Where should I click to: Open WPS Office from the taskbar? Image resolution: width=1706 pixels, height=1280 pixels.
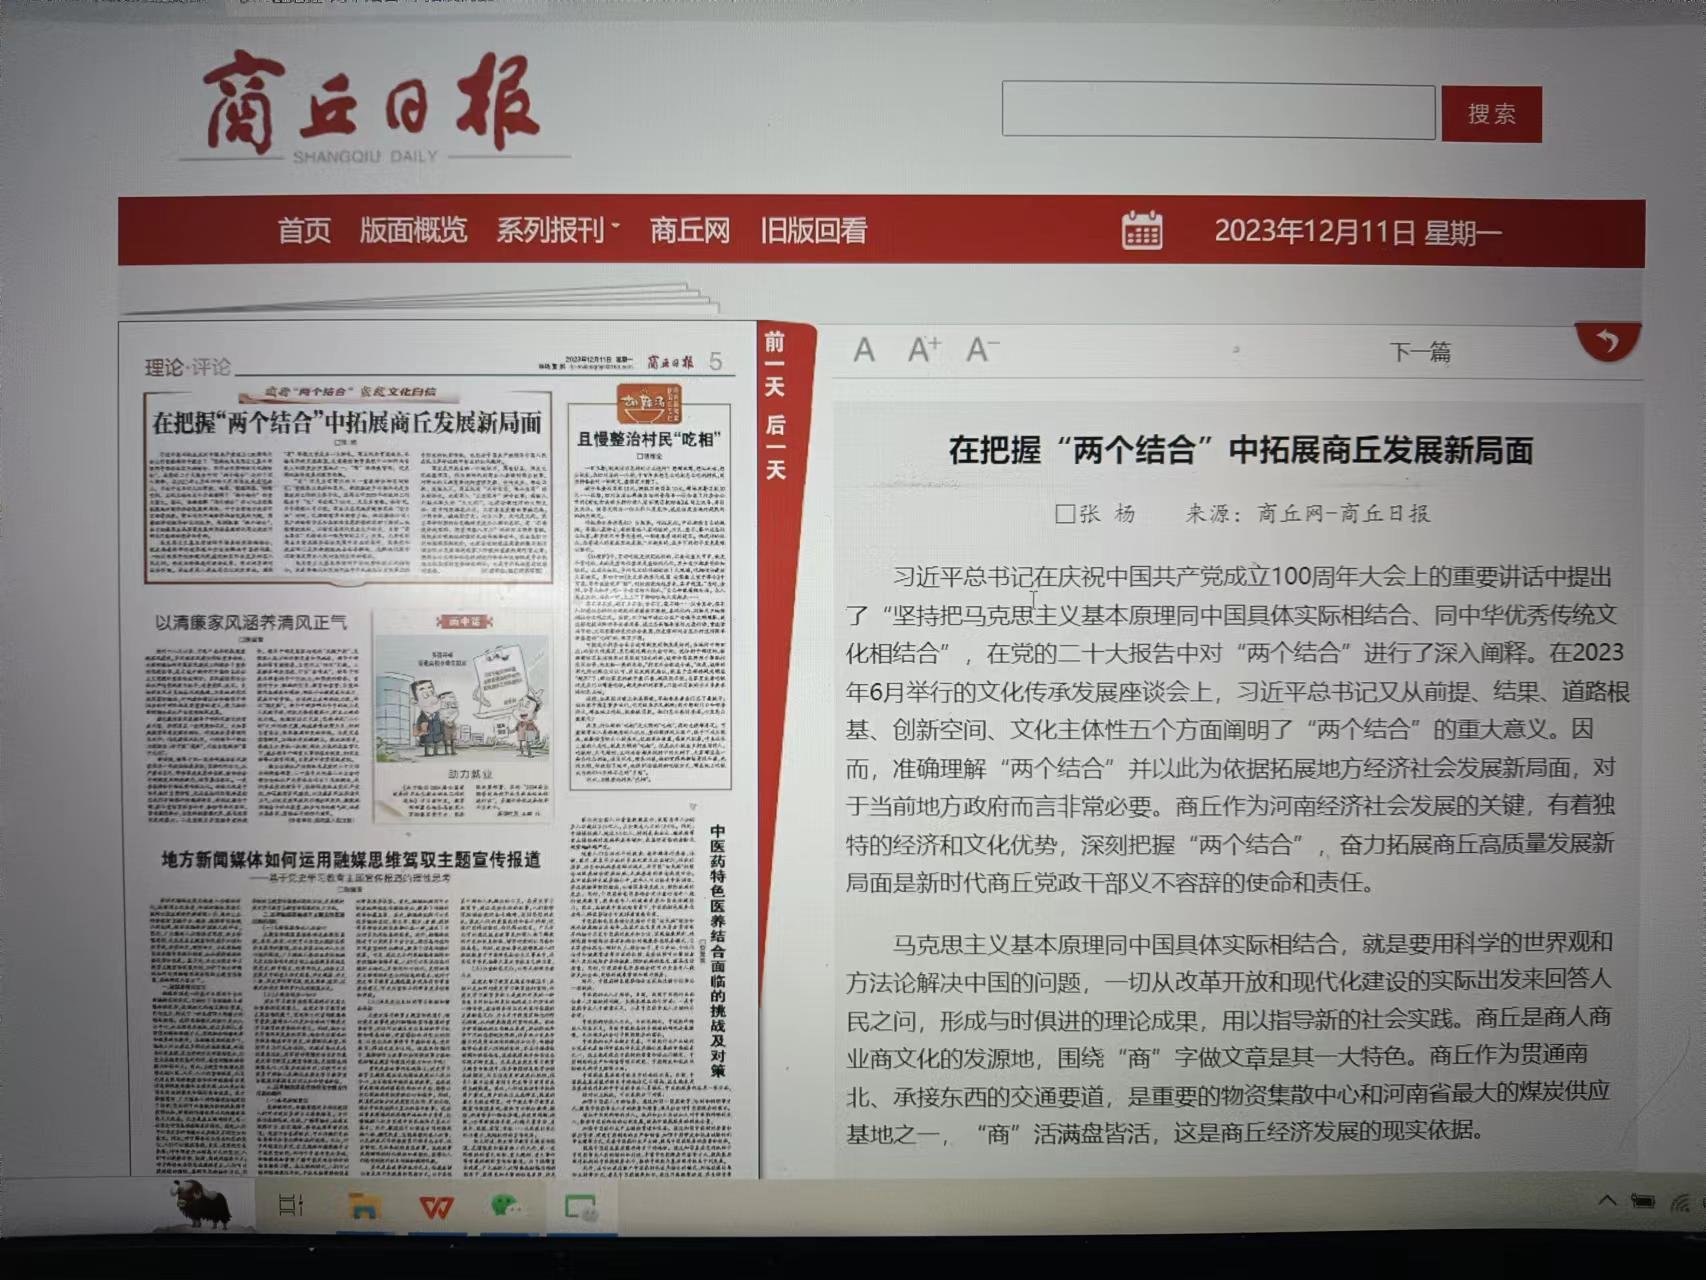(x=436, y=1207)
